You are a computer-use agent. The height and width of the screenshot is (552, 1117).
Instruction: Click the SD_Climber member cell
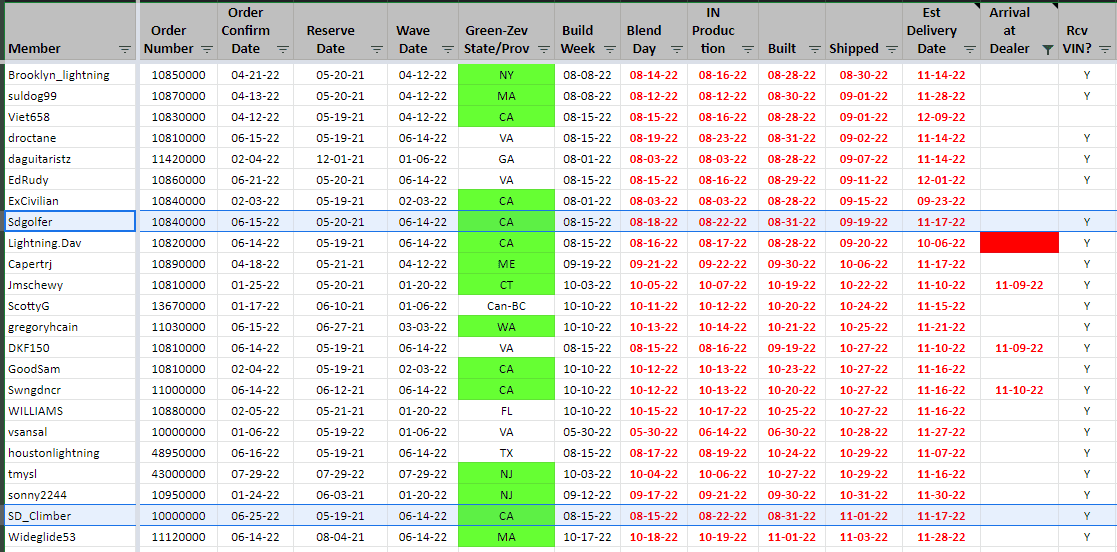click(x=68, y=516)
